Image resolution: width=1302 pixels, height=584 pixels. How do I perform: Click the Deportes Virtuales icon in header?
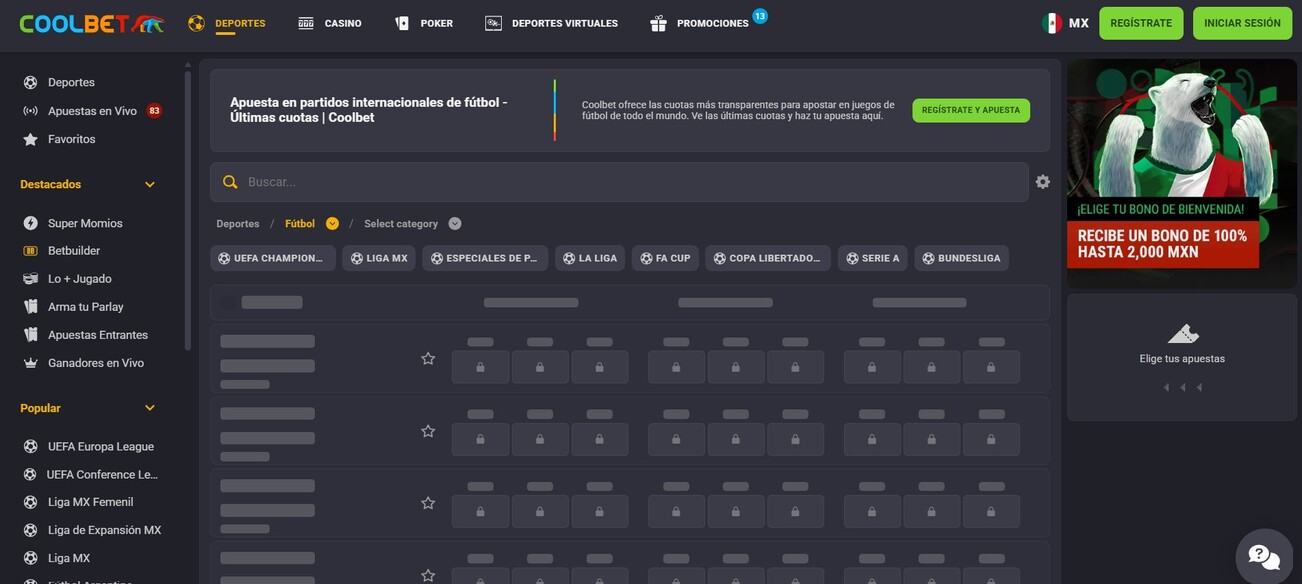[493, 23]
